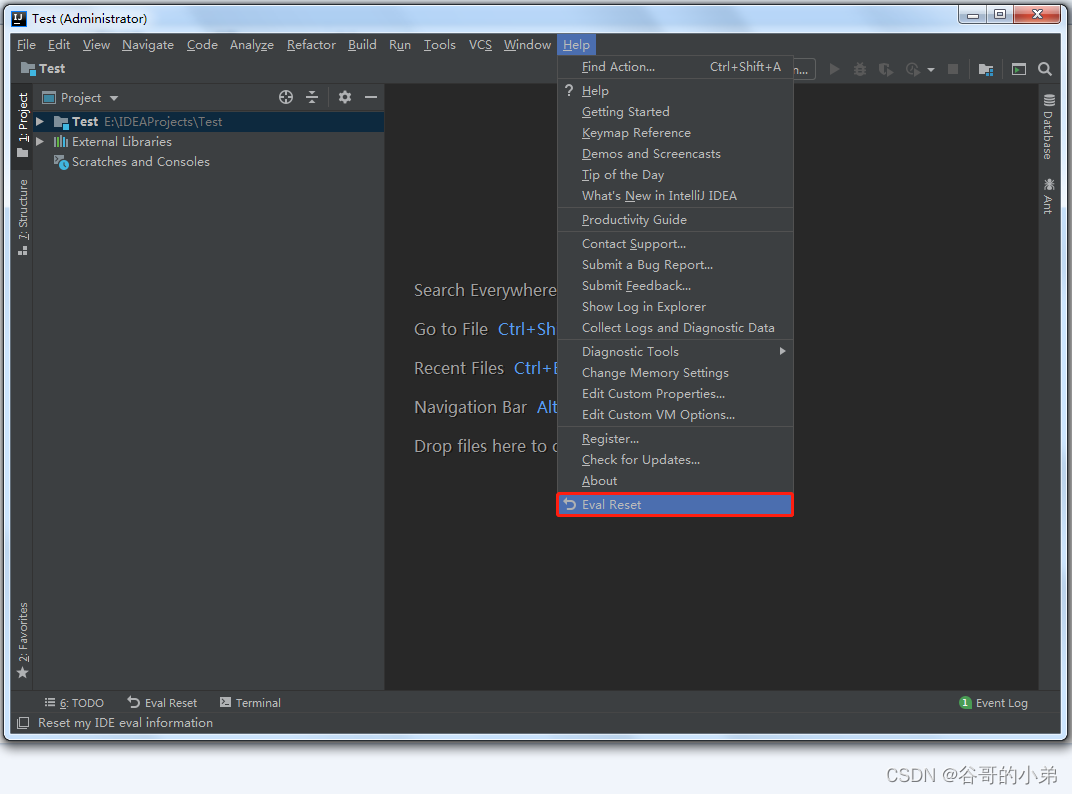Open Change Memory Settings
1072x794 pixels.
coord(675,373)
